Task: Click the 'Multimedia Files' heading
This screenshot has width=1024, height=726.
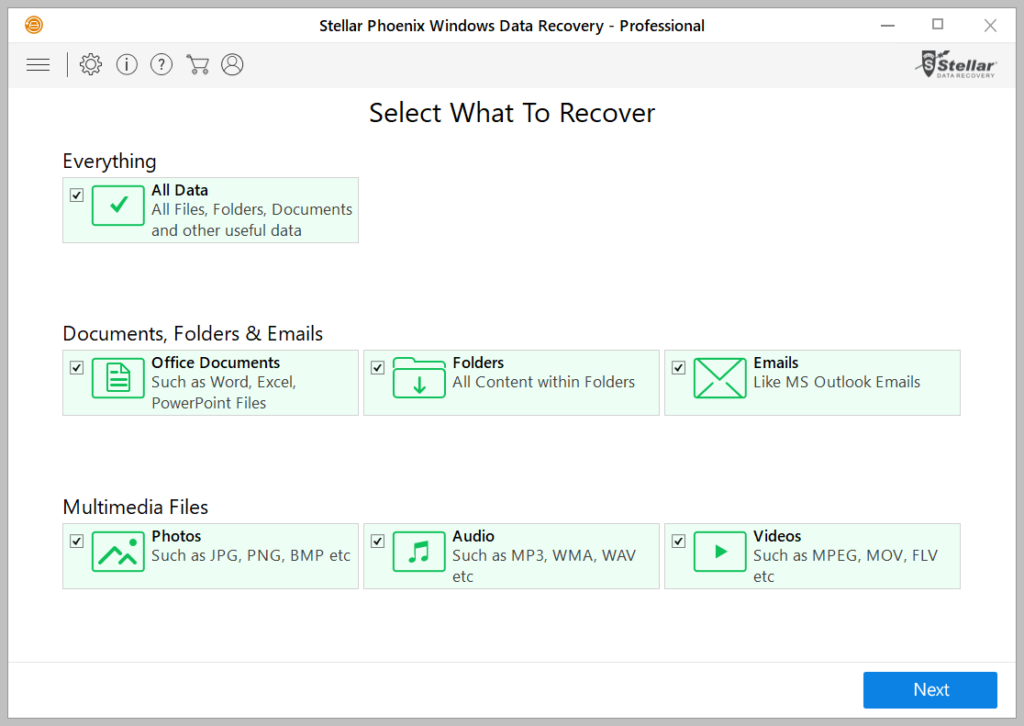Action: click(x=135, y=507)
